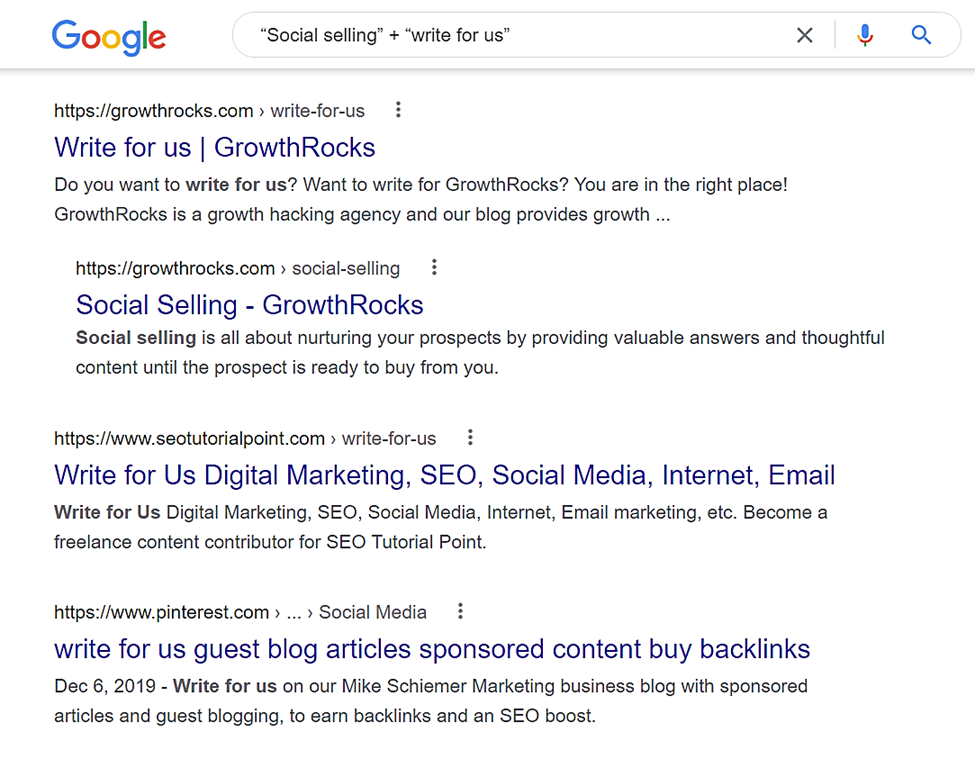Open 'Write for Us Digital Marketing, SEO' result

[444, 476]
